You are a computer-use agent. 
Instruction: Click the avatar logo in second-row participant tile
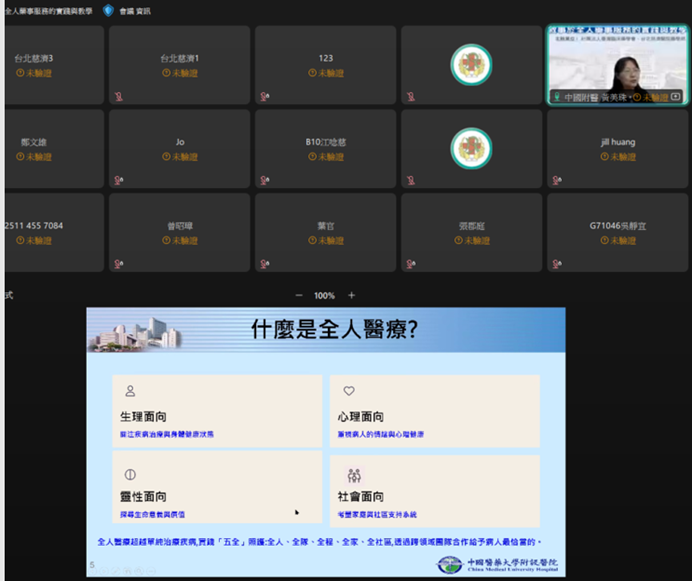click(471, 147)
